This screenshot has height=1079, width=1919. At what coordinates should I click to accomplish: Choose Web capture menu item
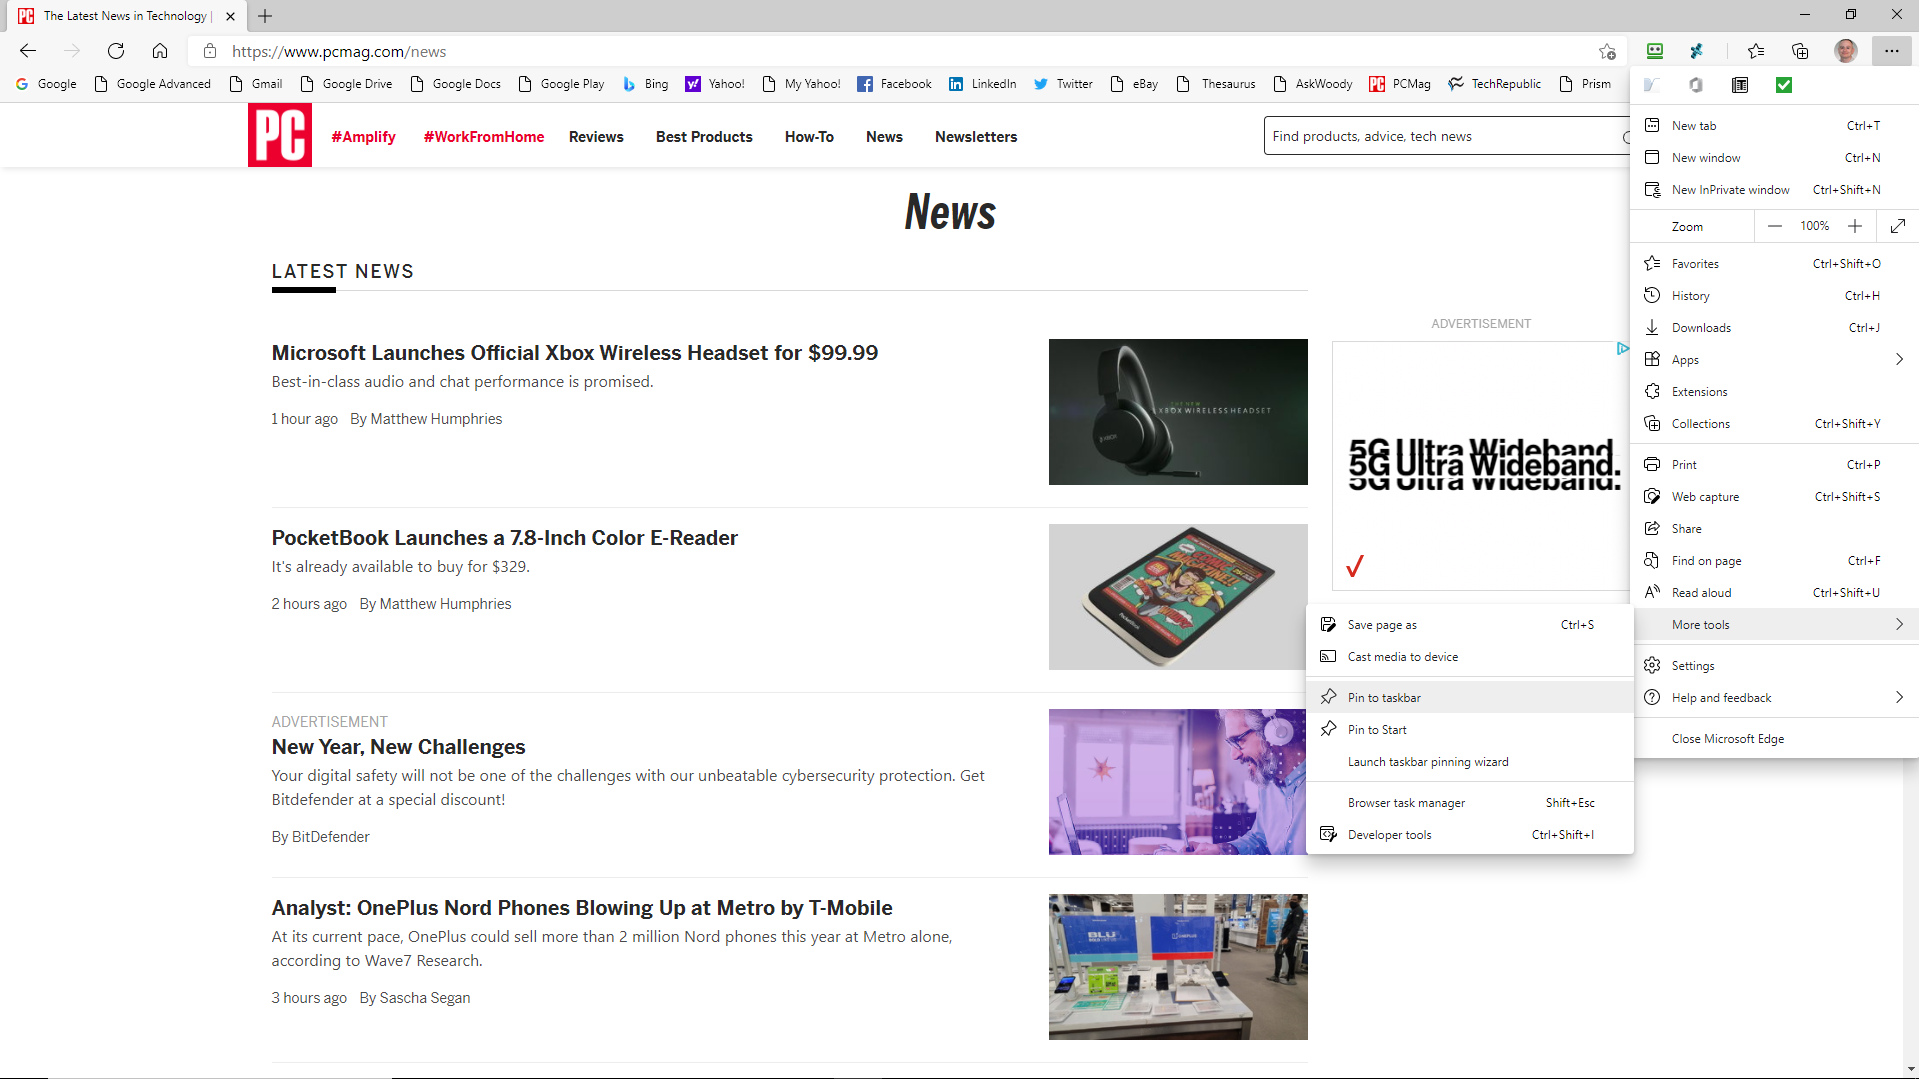[x=1775, y=497]
